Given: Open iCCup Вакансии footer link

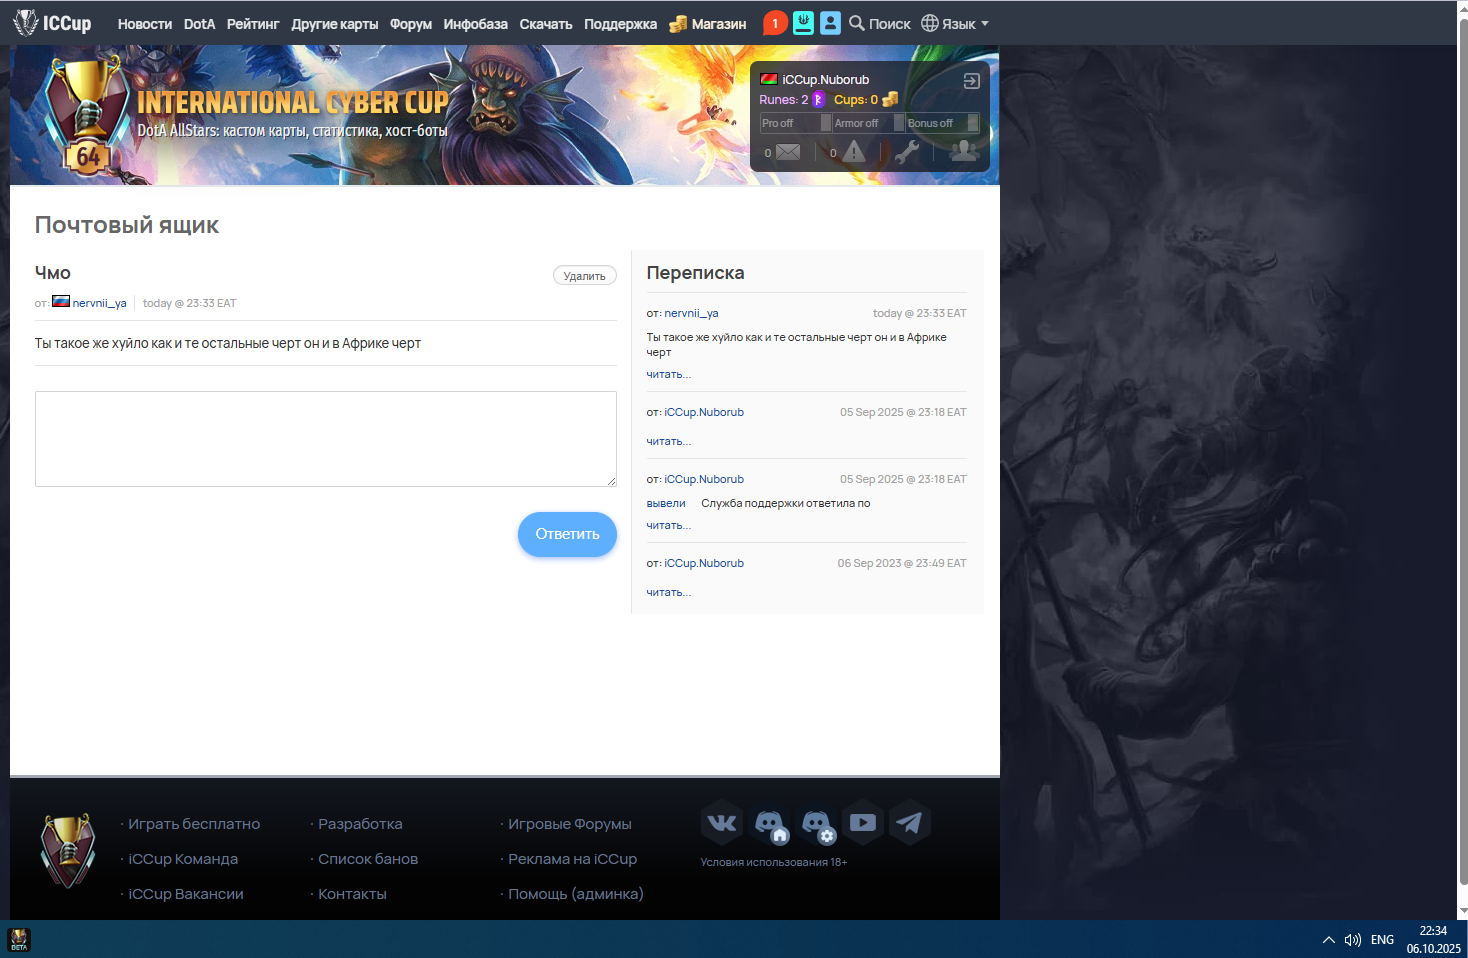Looking at the screenshot, I should coord(186,894).
